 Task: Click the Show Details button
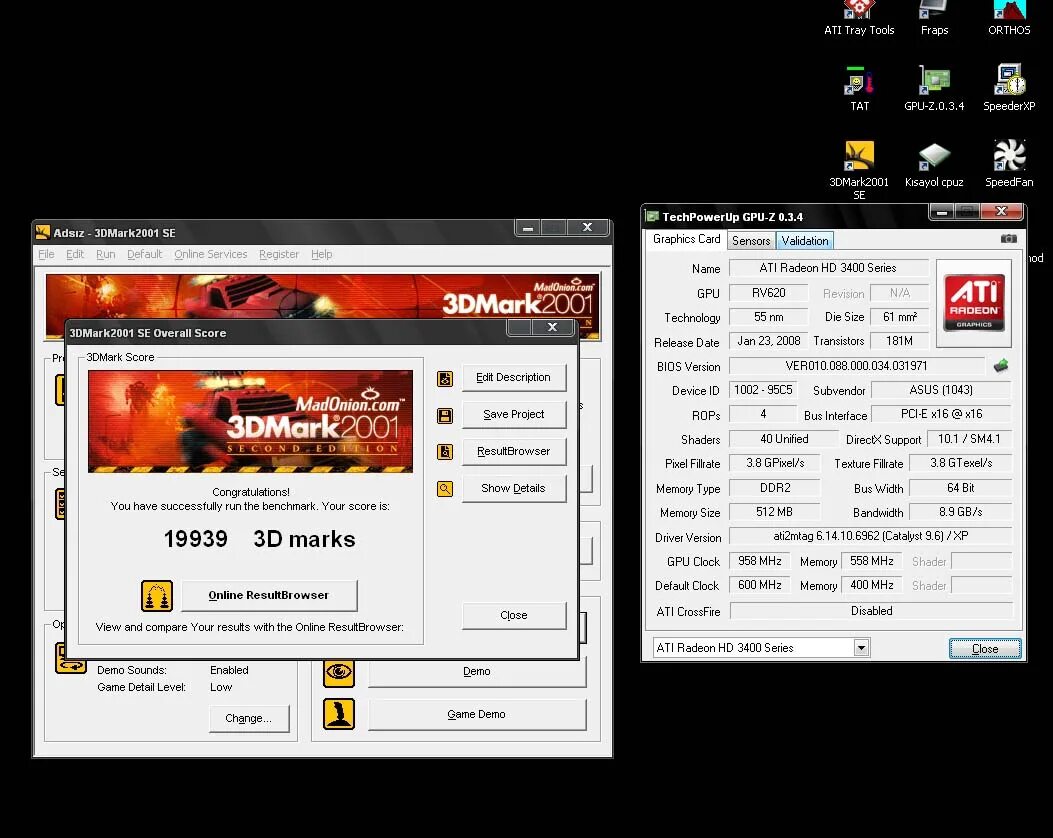(514, 488)
